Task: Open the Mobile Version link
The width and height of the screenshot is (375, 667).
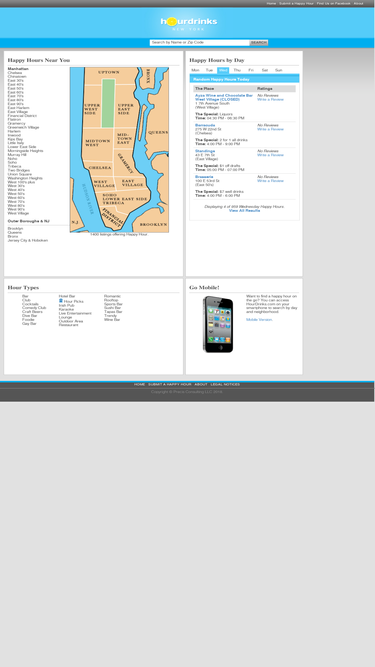Action: point(259,319)
